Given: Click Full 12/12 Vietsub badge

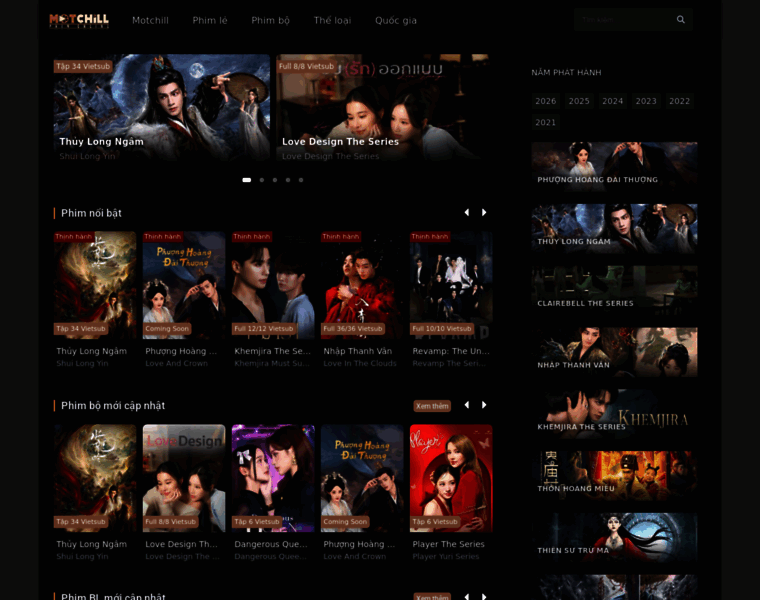Looking at the screenshot, I should pyautogui.click(x=264, y=329).
